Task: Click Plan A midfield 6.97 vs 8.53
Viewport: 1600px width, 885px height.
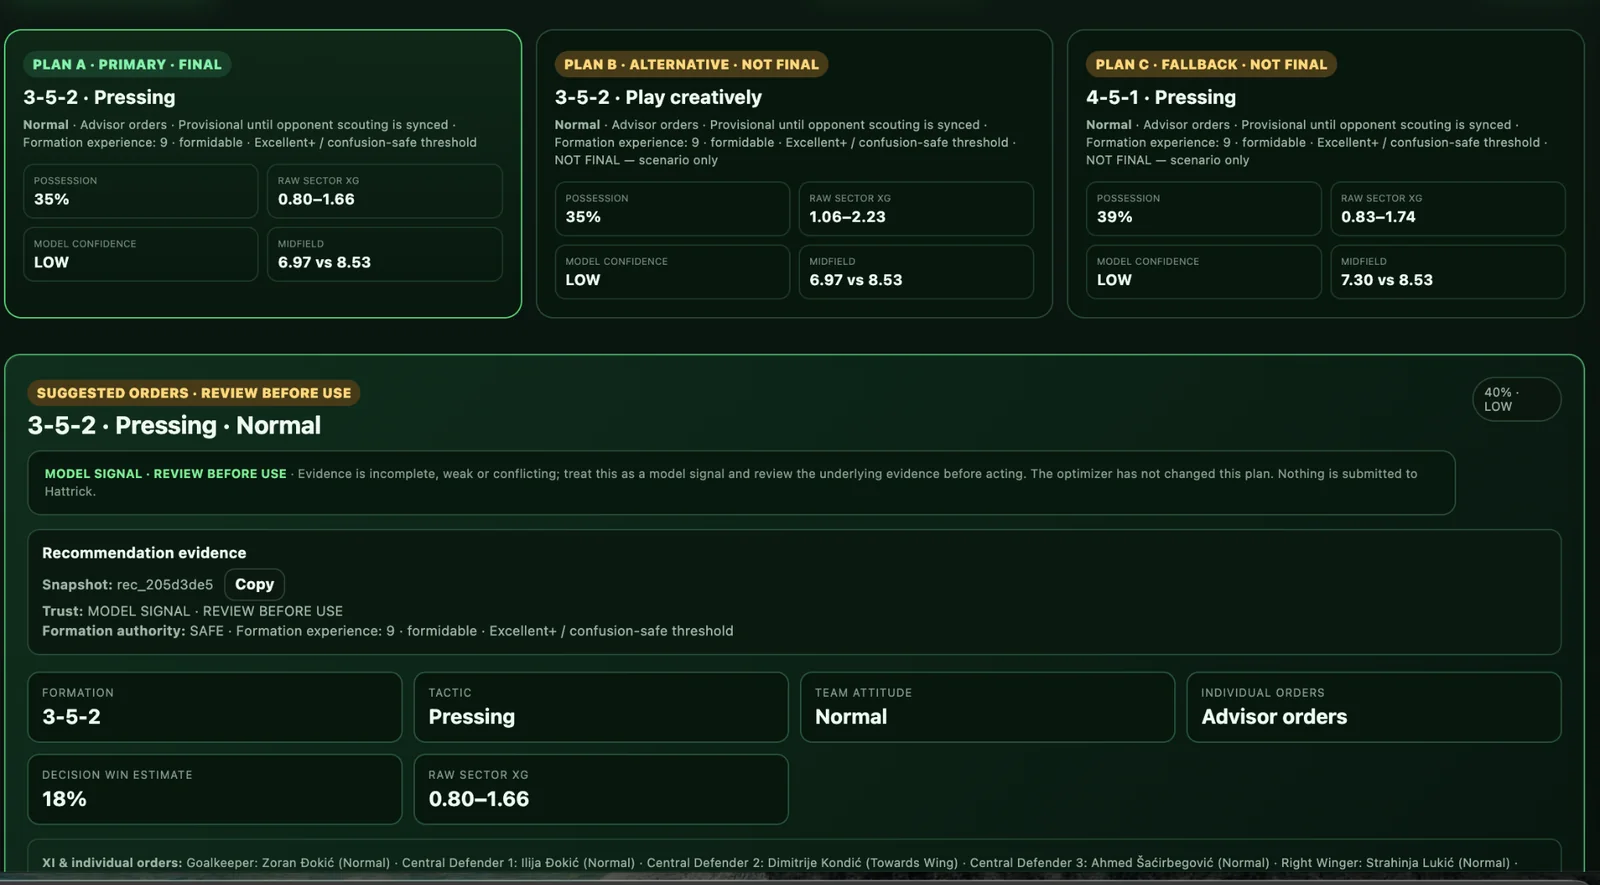Action: [384, 254]
